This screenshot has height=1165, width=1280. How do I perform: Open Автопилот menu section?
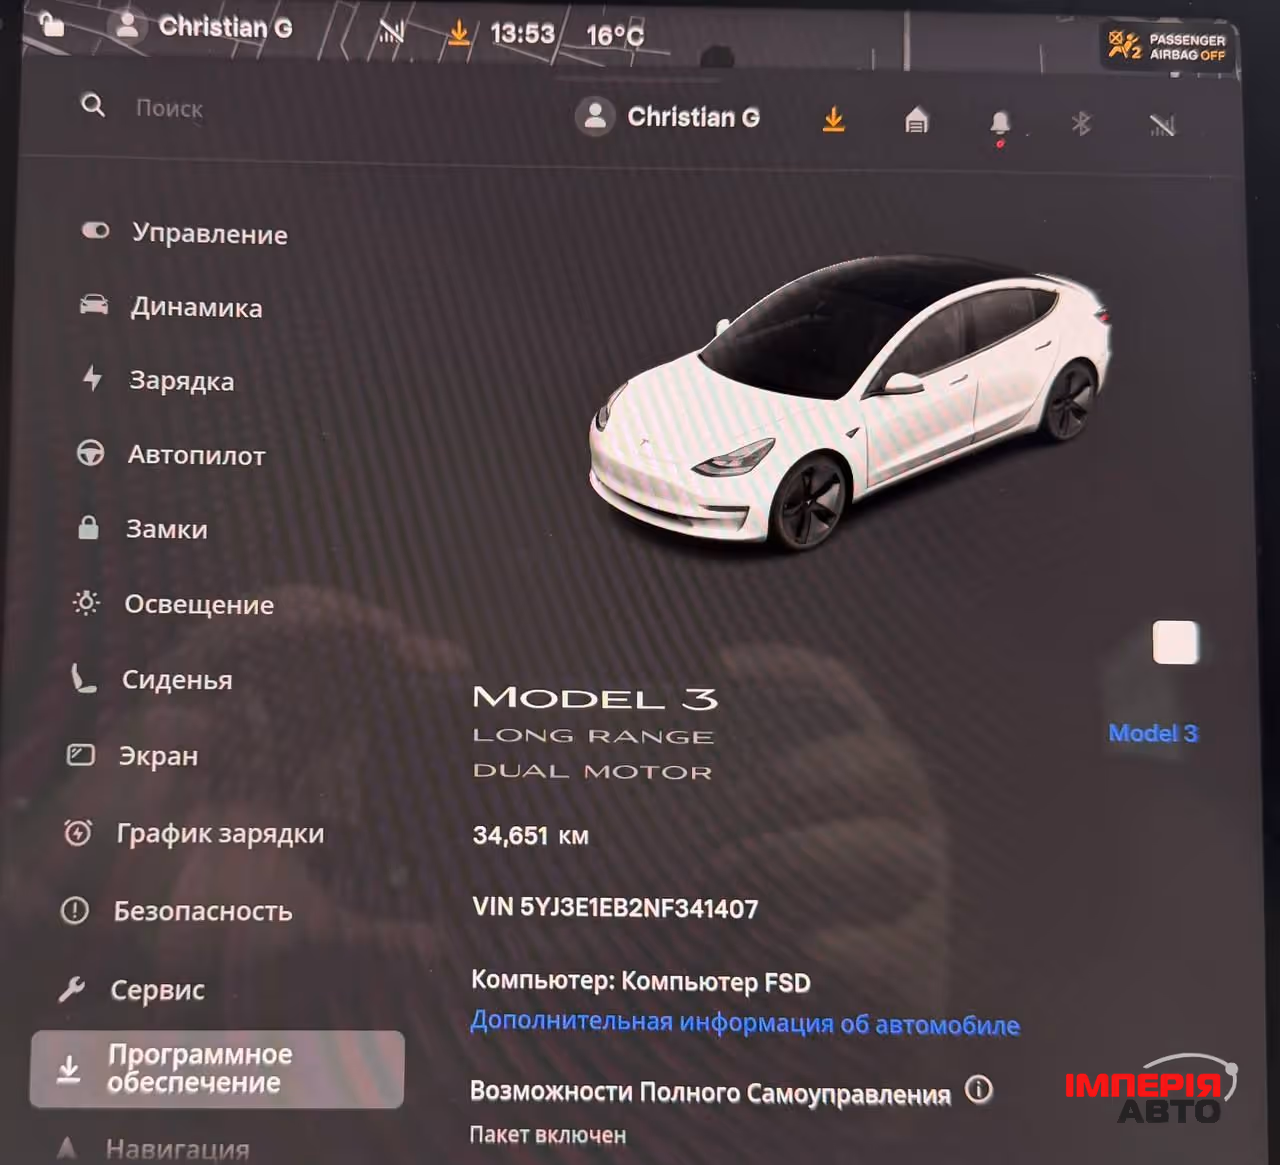pos(172,455)
